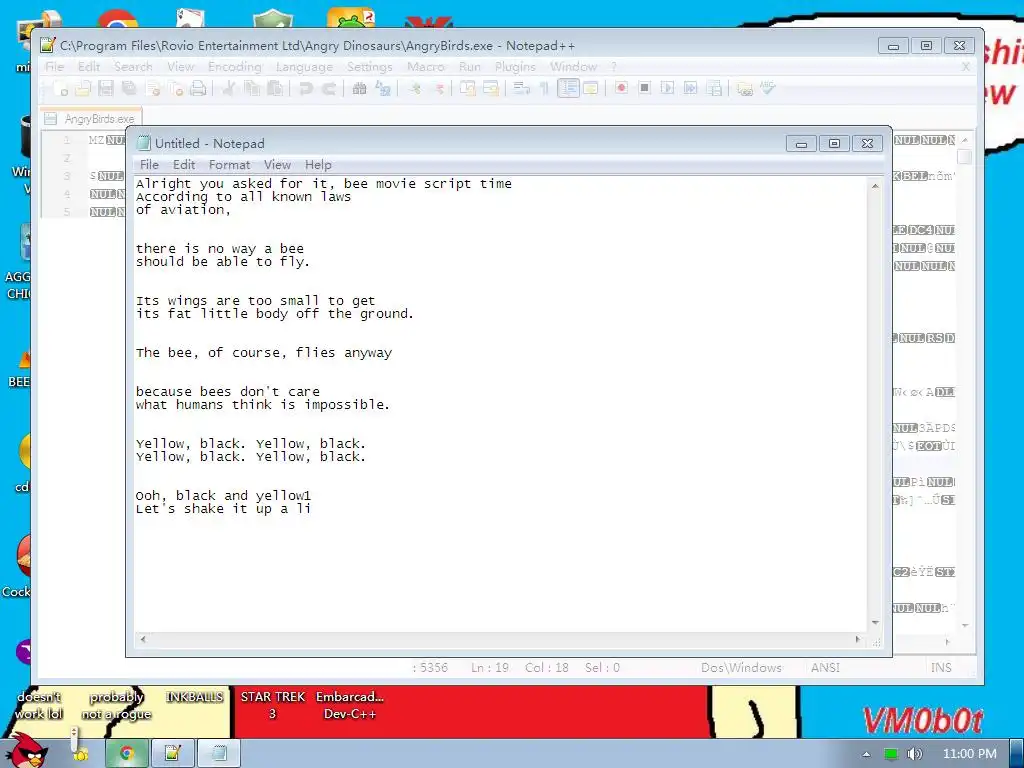Open the Encoding menu in Notepad++
The width and height of the screenshot is (1024, 768).
click(x=234, y=67)
